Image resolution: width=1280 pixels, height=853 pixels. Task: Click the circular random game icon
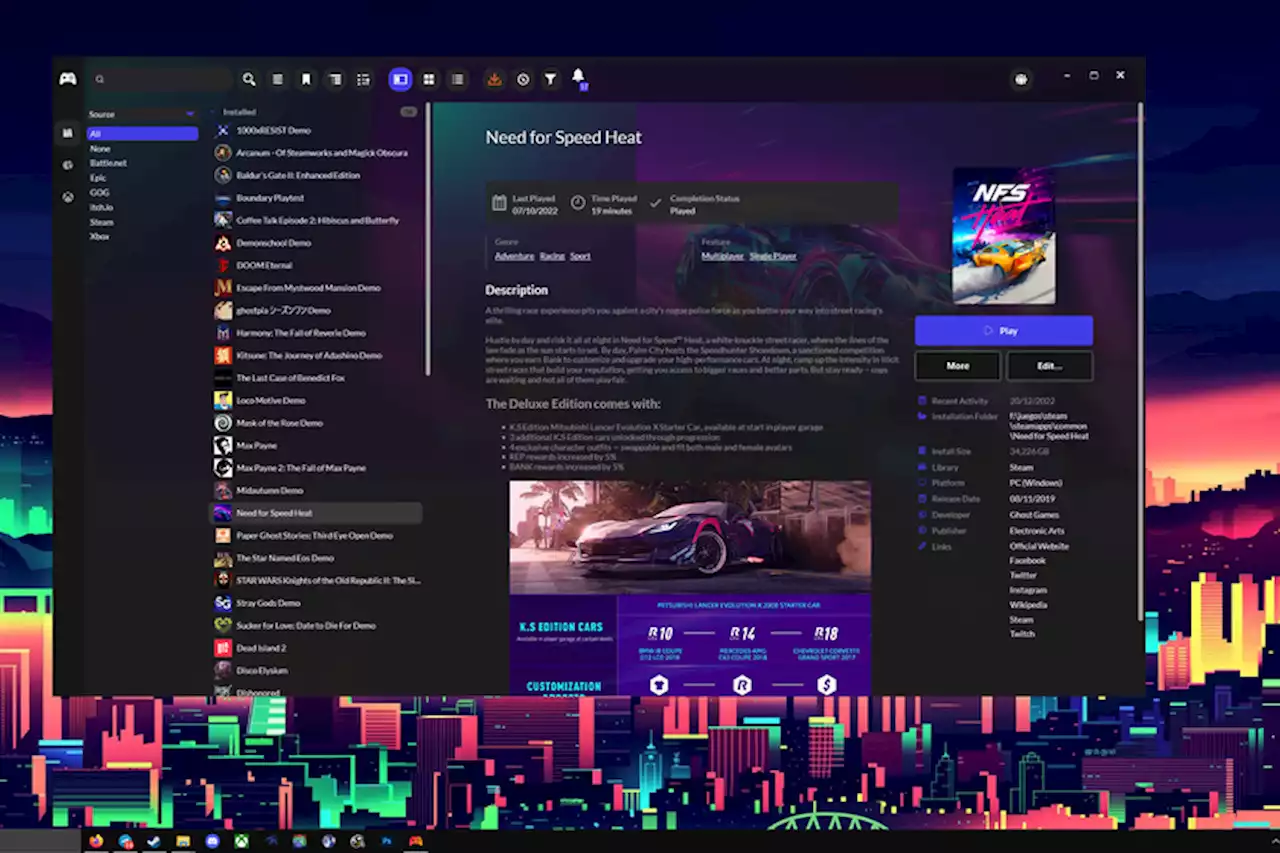coord(522,79)
